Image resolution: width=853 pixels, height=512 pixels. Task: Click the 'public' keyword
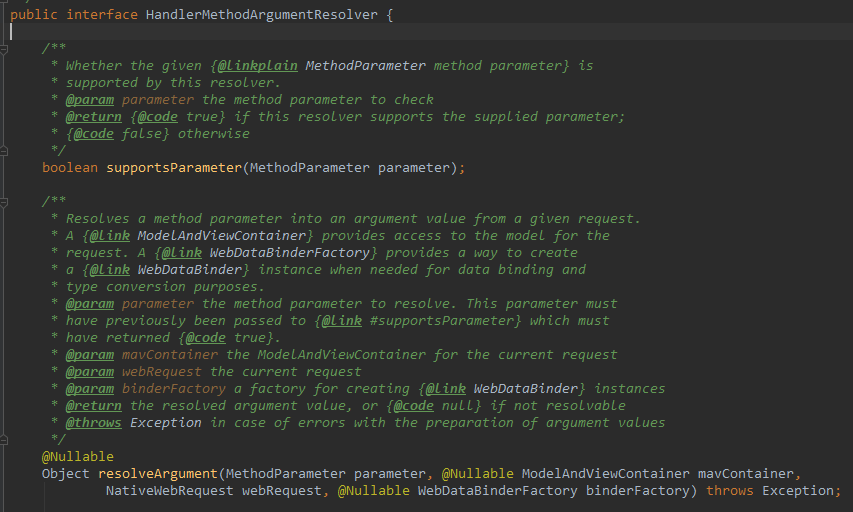(x=34, y=15)
